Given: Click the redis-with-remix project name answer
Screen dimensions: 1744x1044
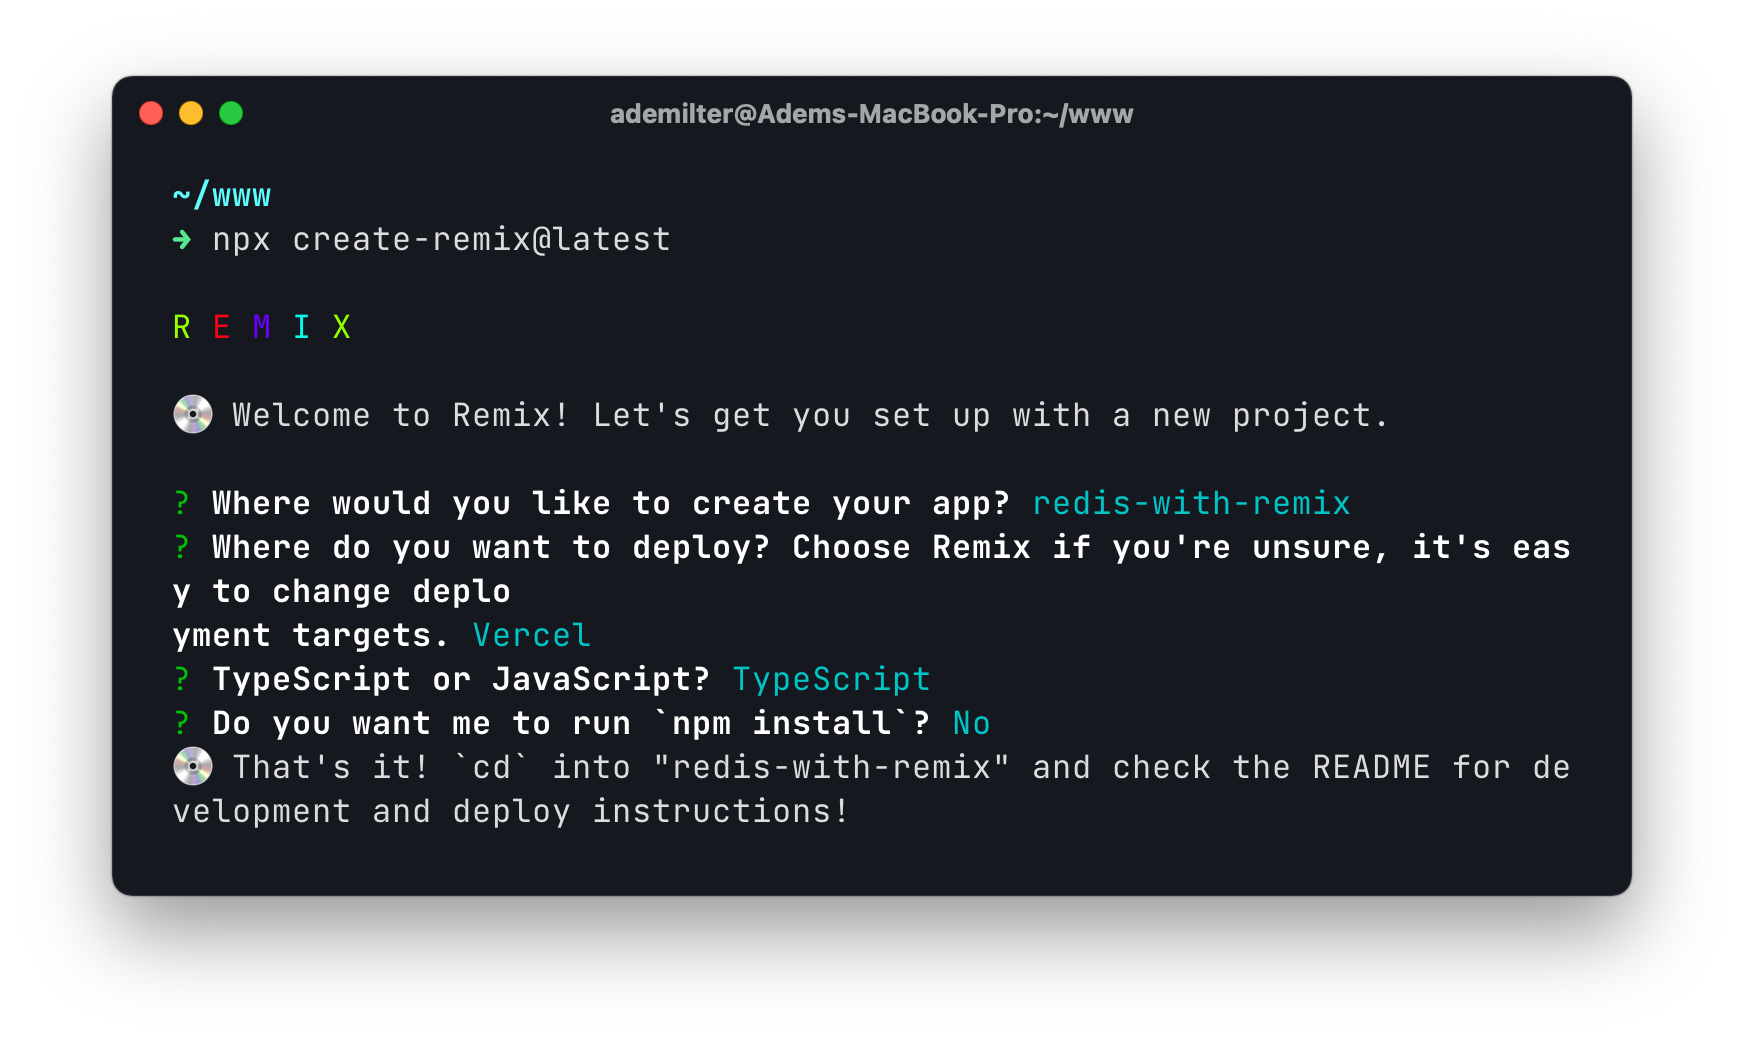Looking at the screenshot, I should (x=1191, y=503).
